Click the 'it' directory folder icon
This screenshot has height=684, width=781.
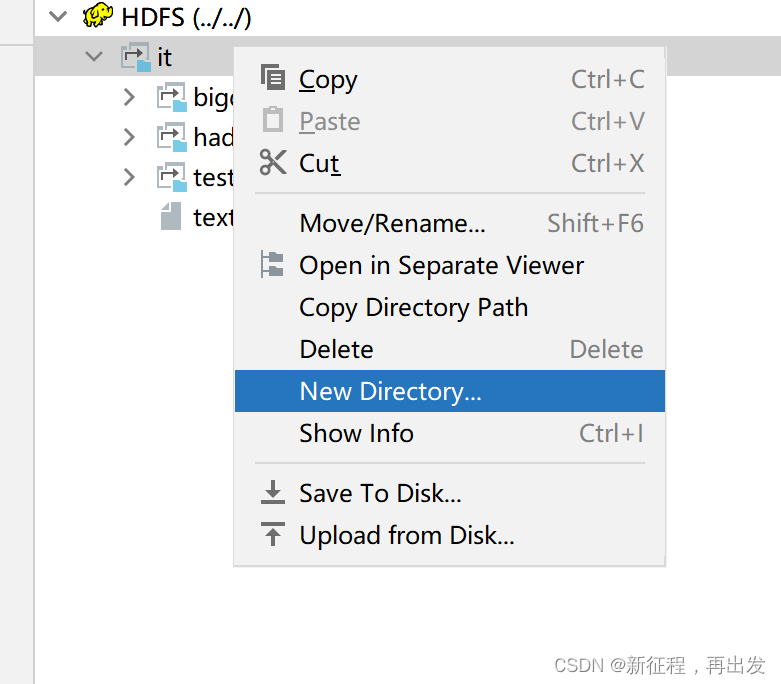click(135, 57)
